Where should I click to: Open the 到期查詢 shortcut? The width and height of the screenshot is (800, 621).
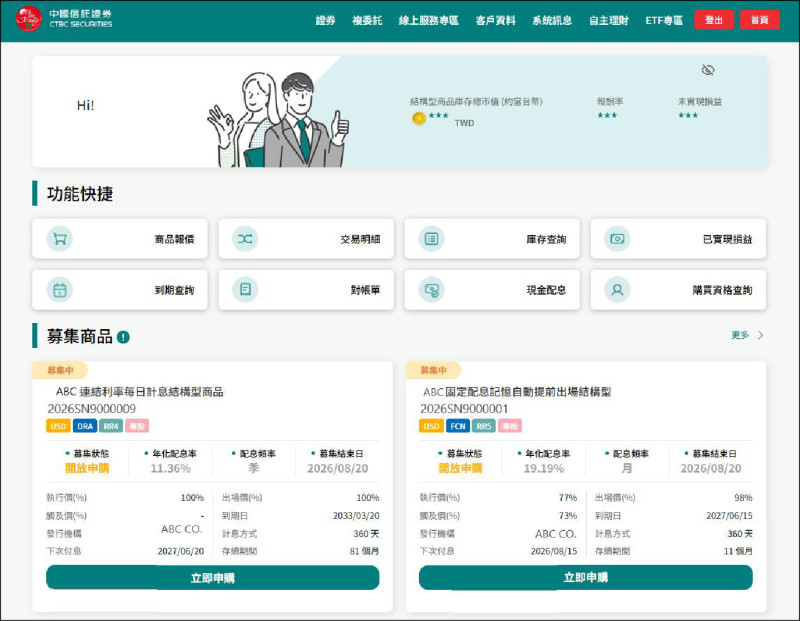[120, 290]
